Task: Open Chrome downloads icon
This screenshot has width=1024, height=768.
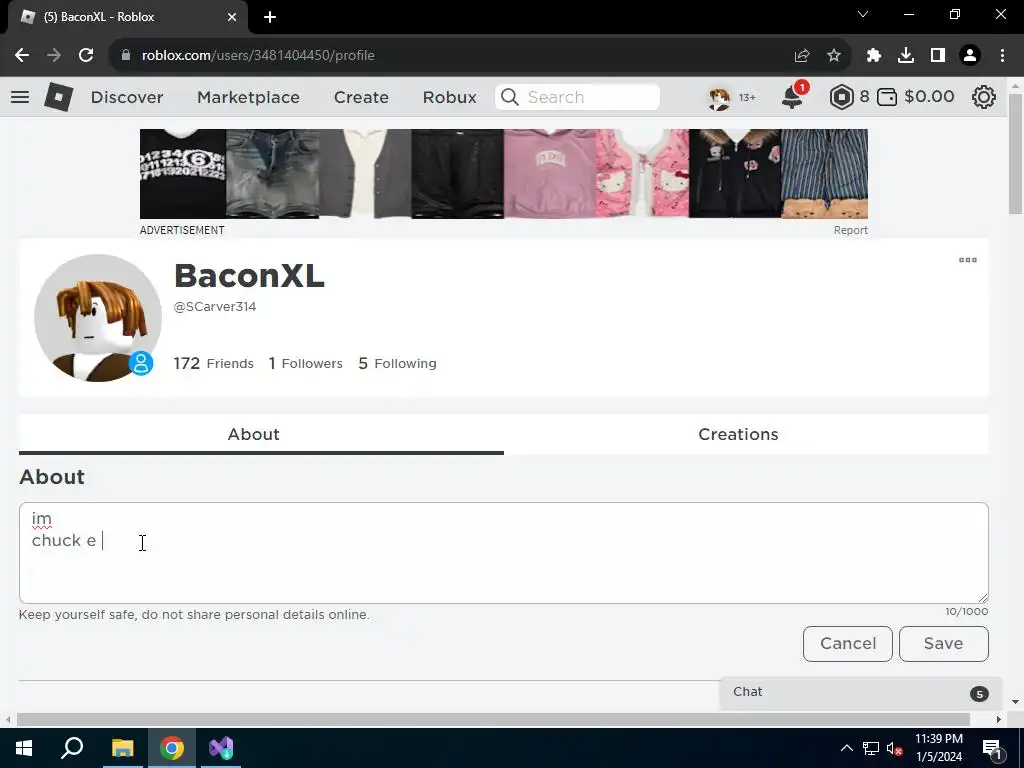Action: [x=906, y=56]
